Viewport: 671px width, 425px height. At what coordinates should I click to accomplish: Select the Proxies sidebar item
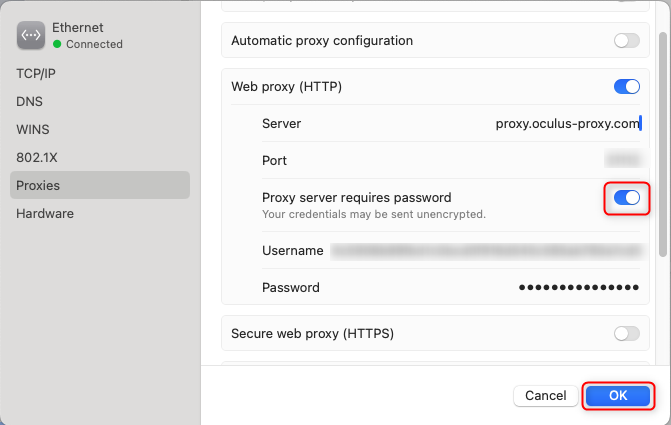point(38,185)
